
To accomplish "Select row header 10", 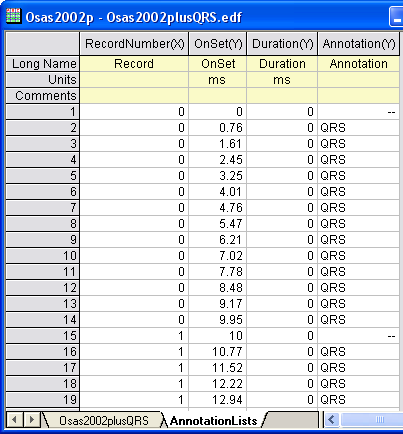I will point(43,256).
